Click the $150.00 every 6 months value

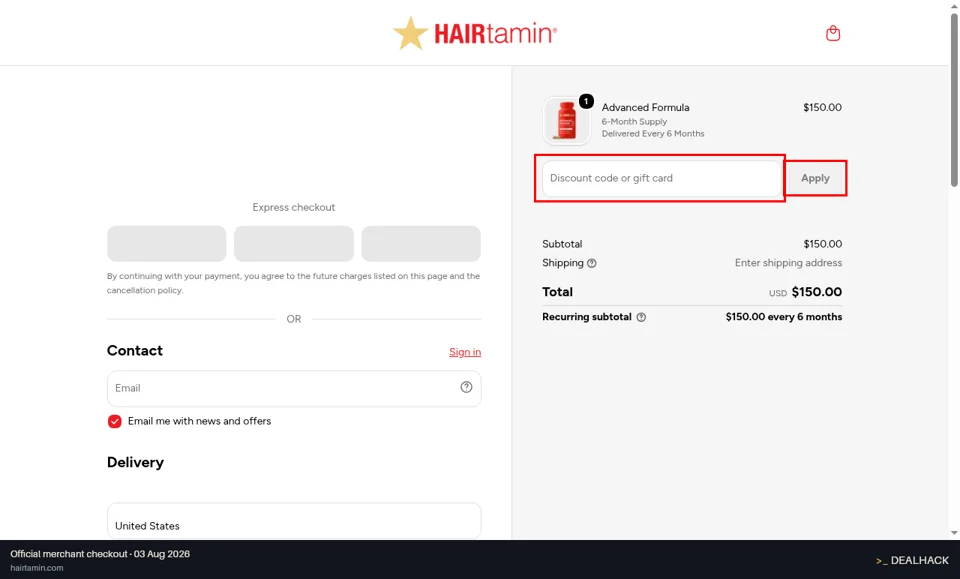784,316
